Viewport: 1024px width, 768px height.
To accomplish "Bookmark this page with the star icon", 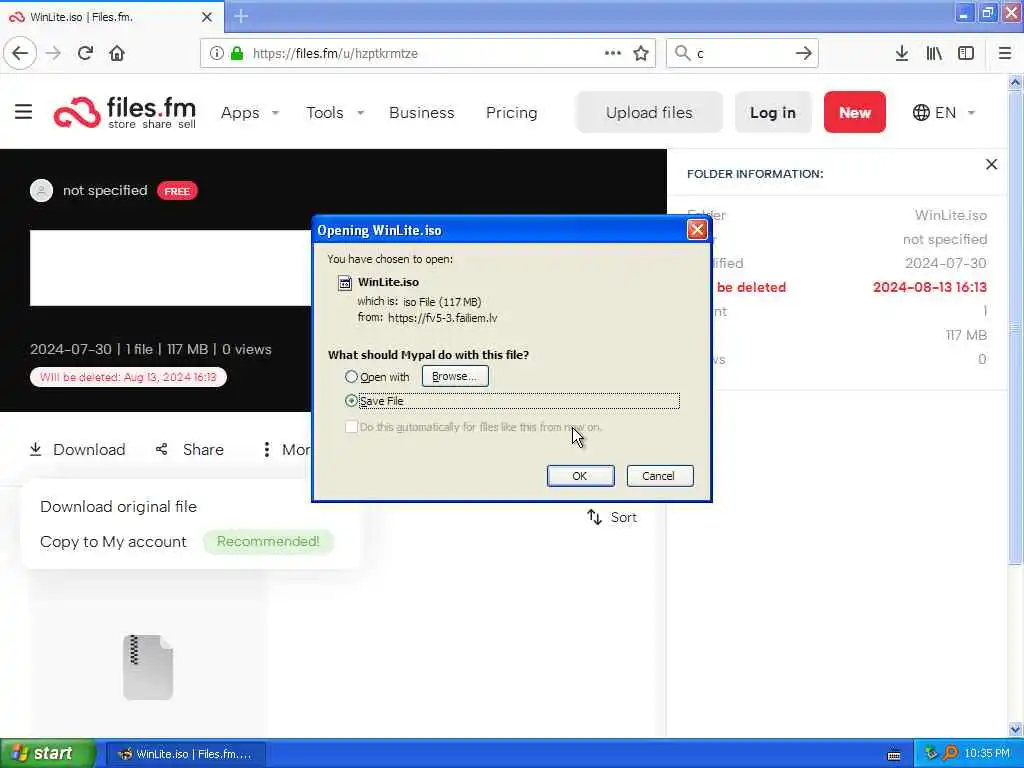I will click(641, 53).
